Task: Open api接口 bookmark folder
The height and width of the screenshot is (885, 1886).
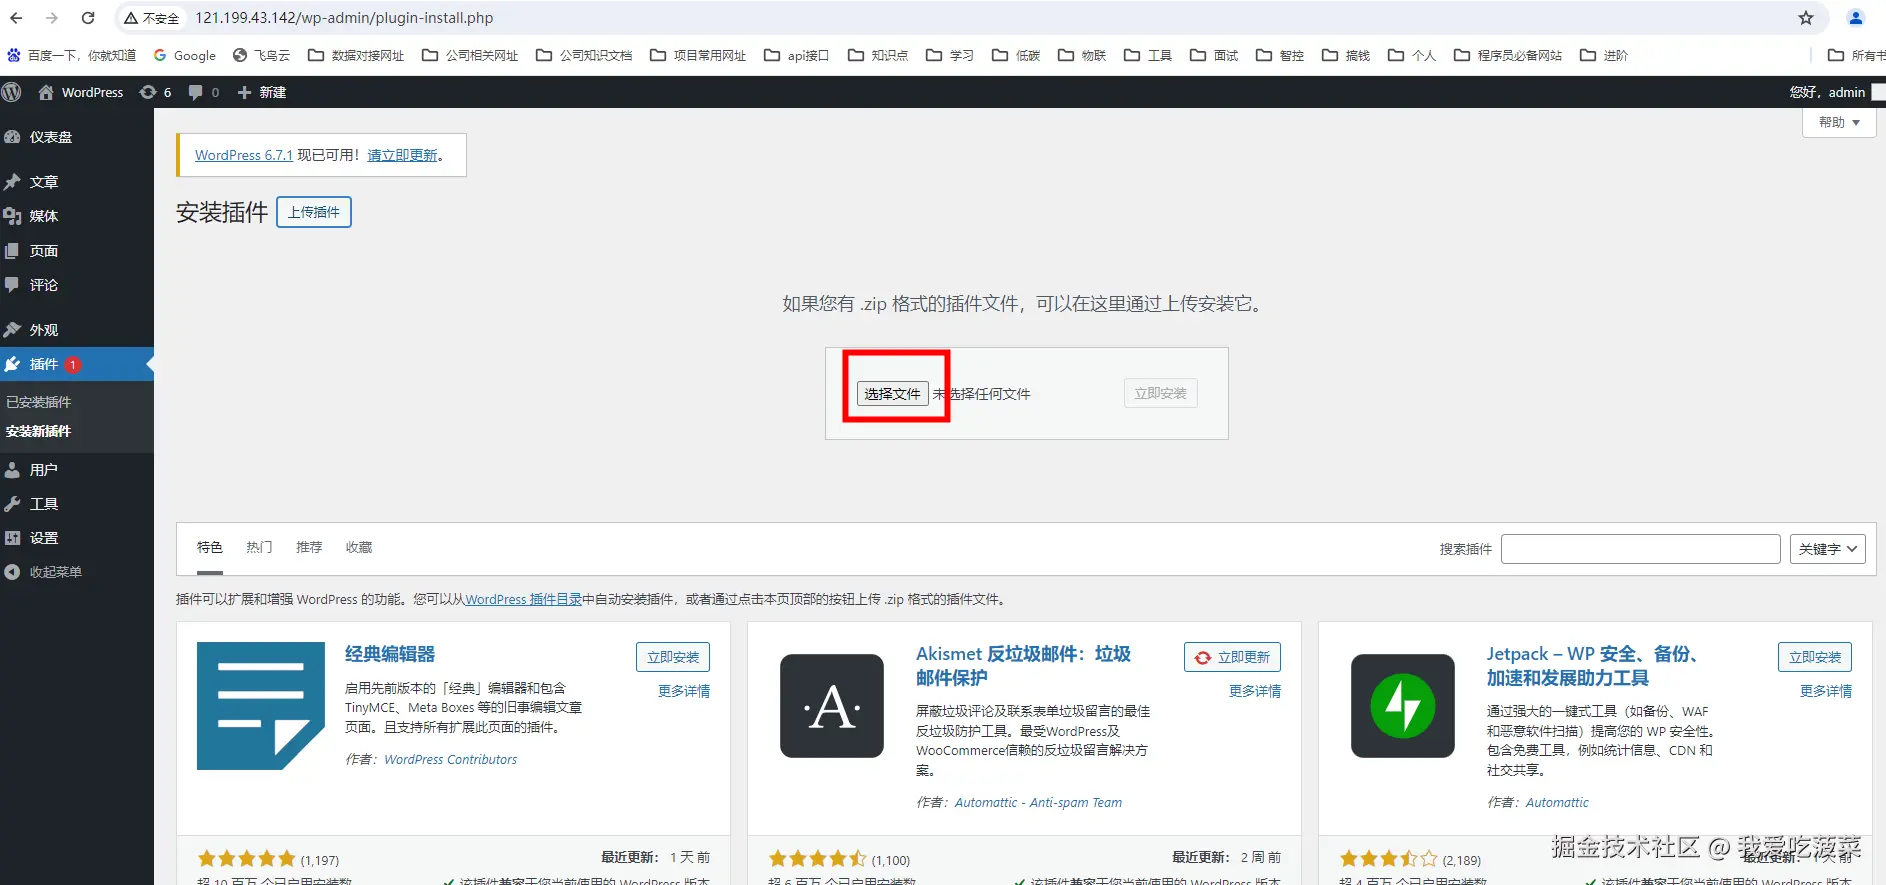Action: (x=797, y=55)
